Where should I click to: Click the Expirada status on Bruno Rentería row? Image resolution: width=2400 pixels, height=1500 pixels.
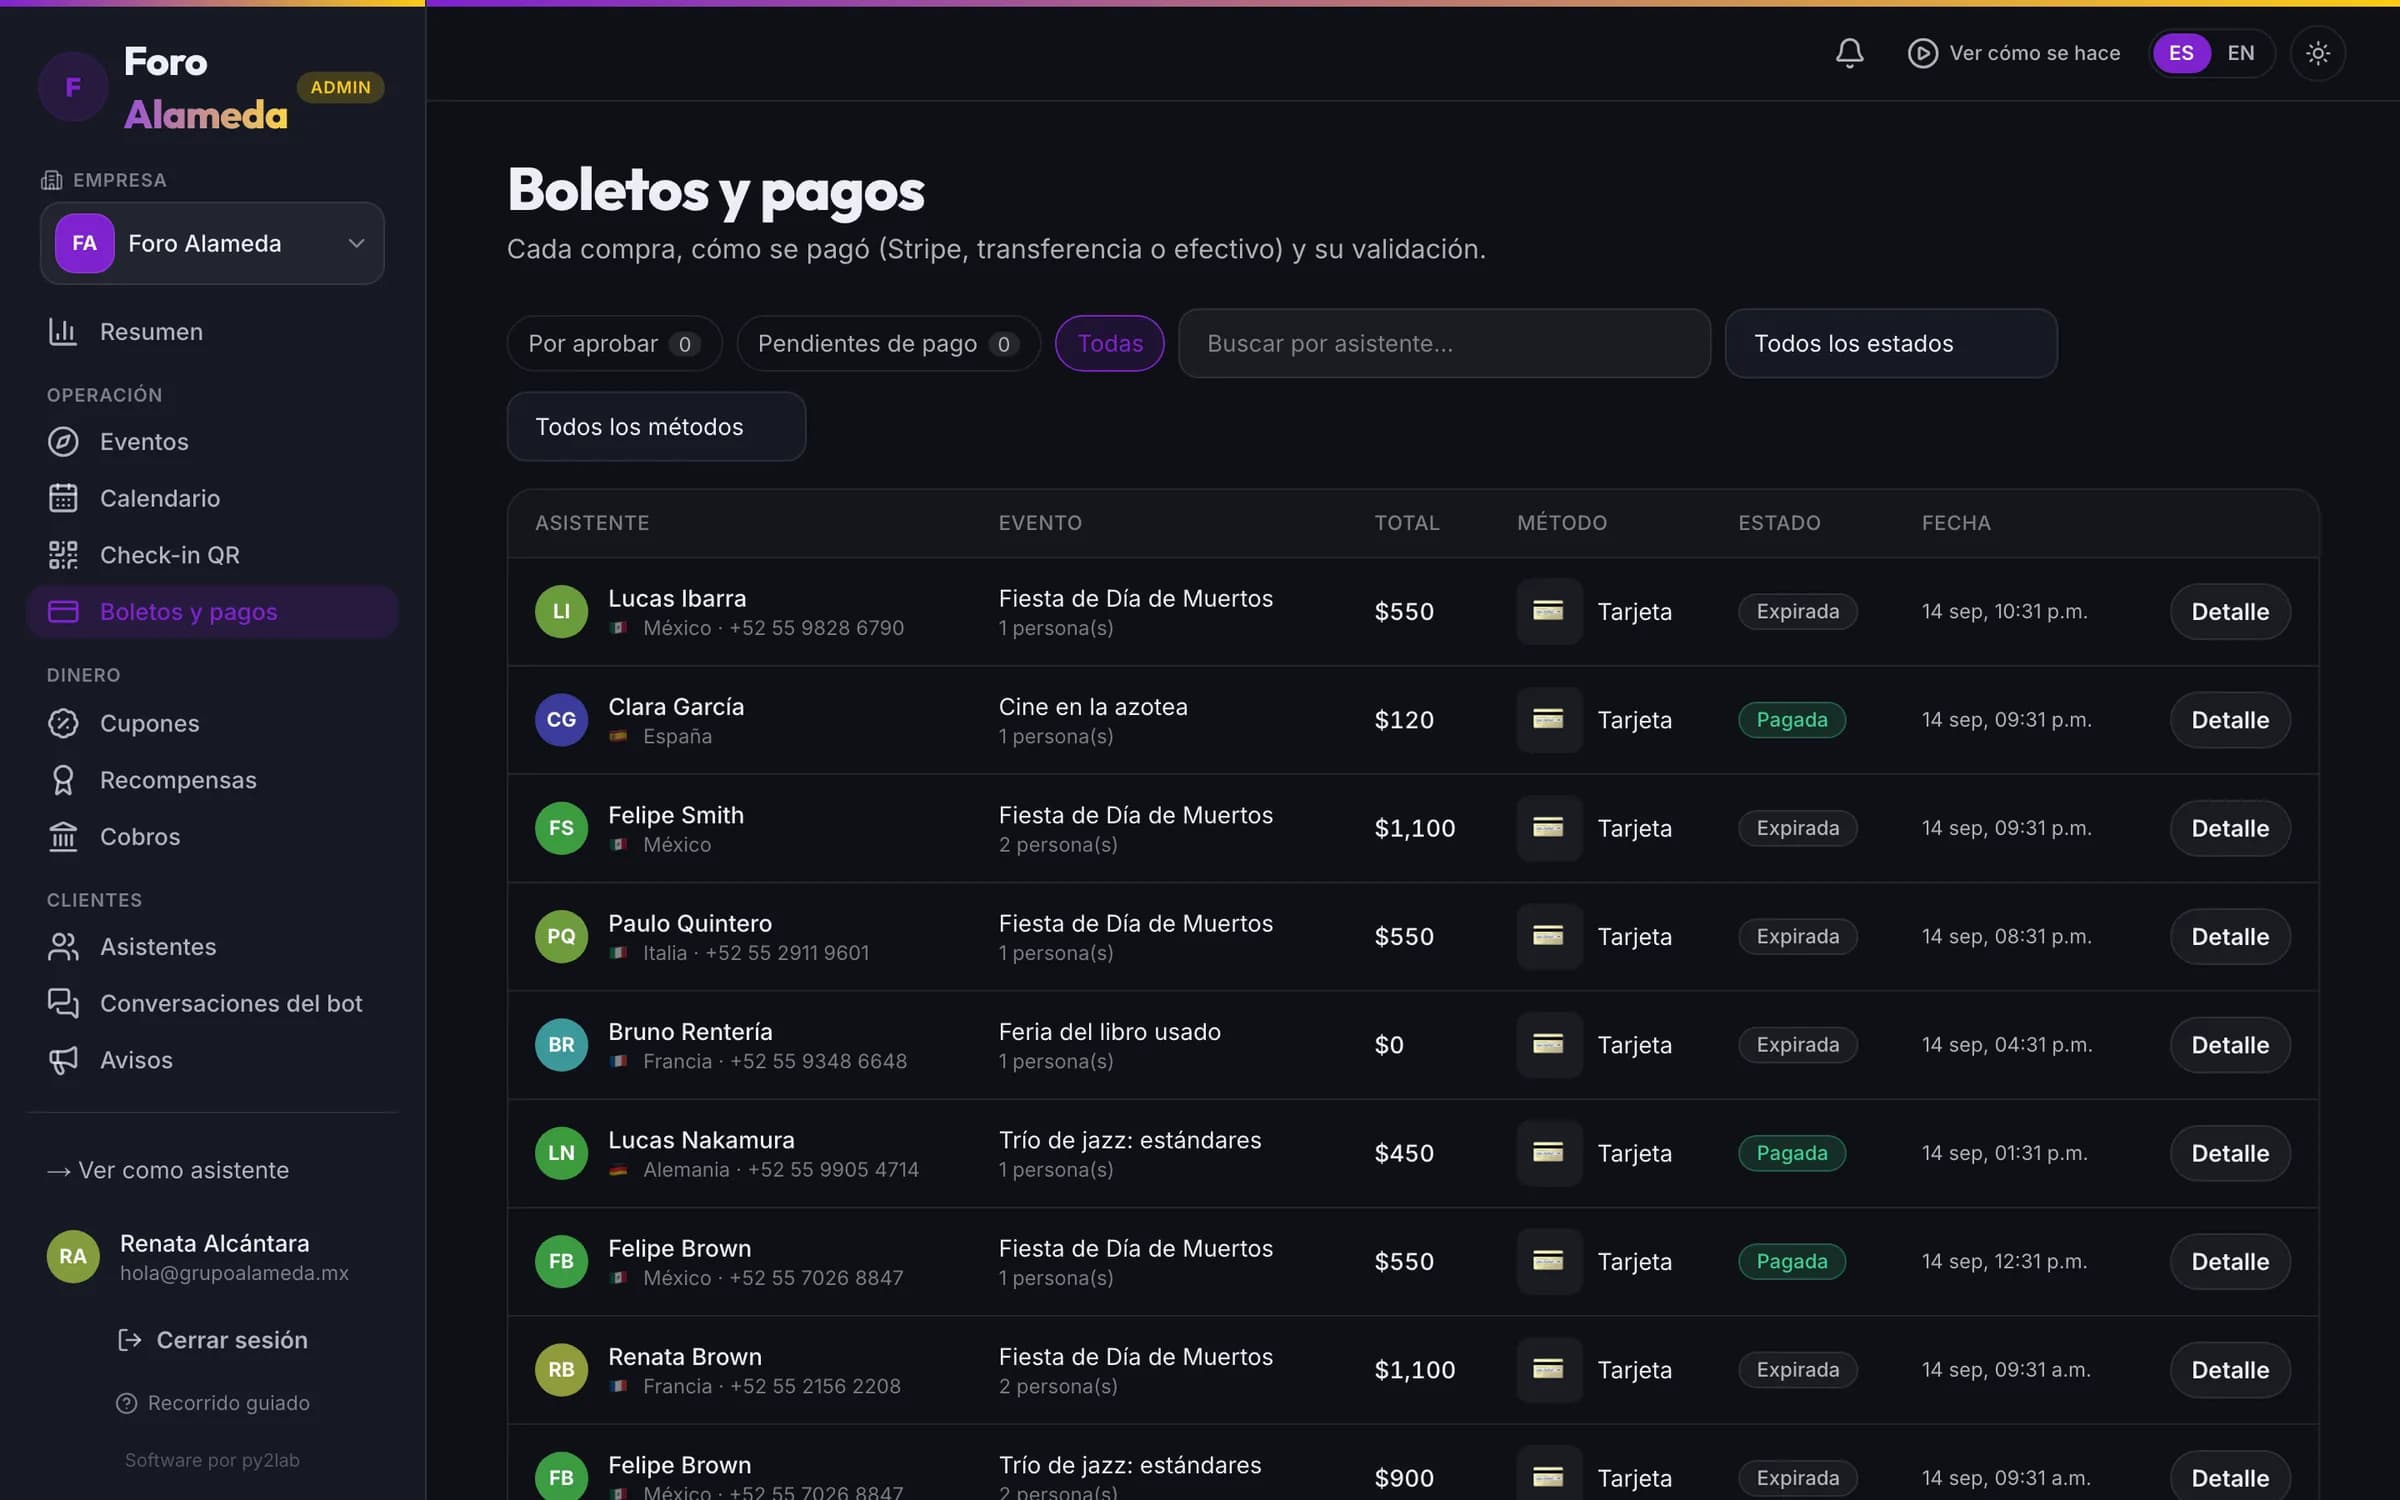(x=1797, y=1045)
